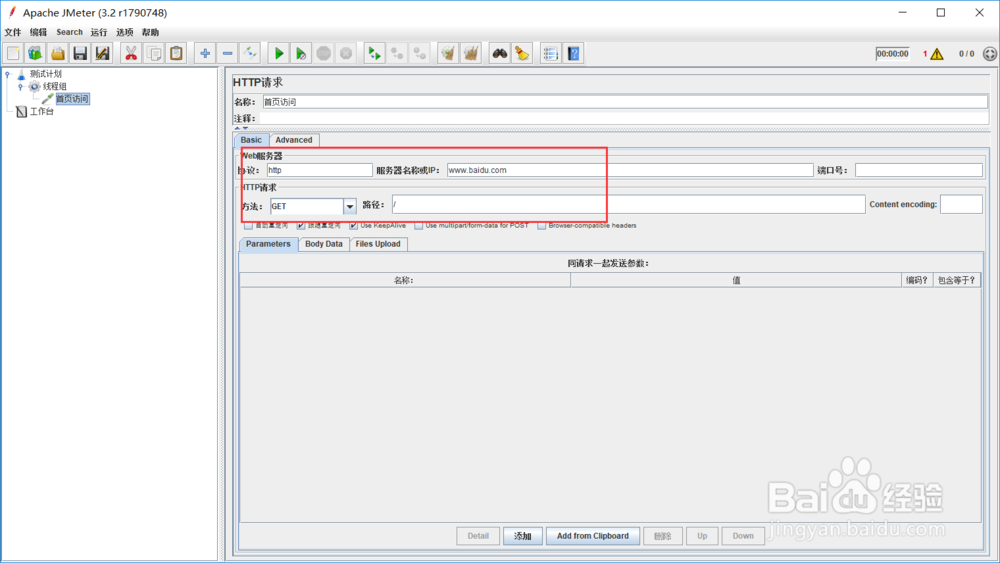The image size is (1000, 563).
Task: Open the Search menu
Action: (70, 32)
